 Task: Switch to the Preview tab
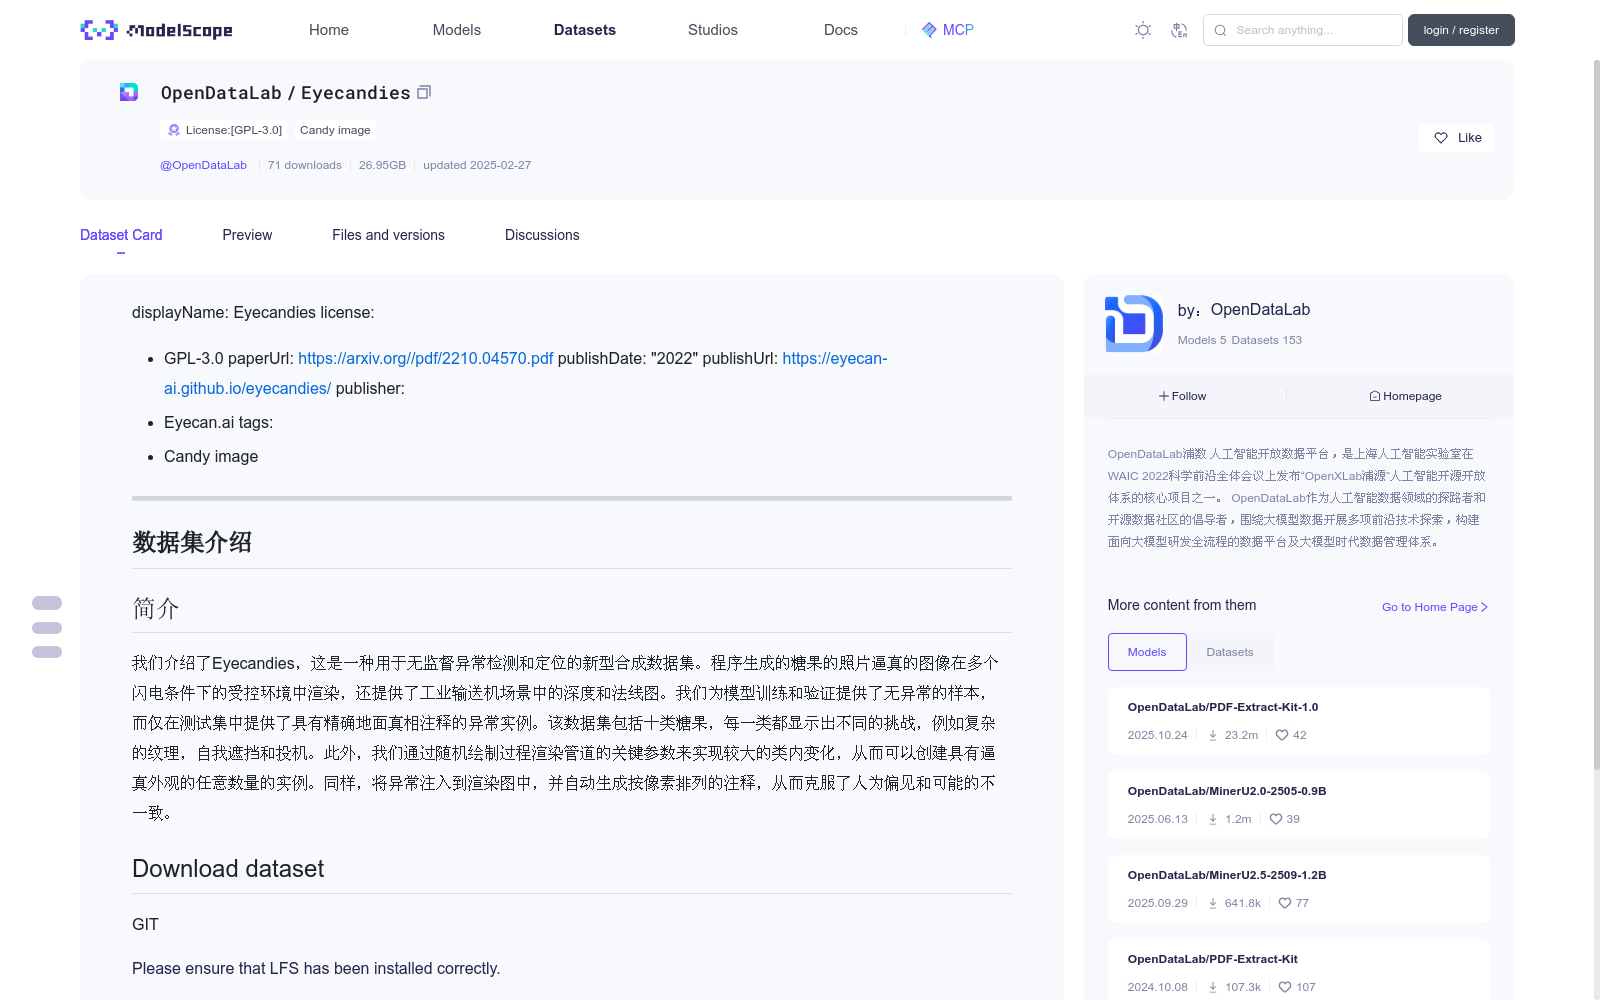[247, 235]
